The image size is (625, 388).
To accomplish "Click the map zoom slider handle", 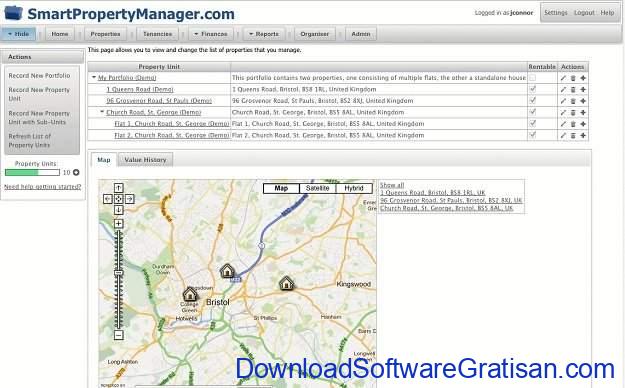I will click(118, 273).
